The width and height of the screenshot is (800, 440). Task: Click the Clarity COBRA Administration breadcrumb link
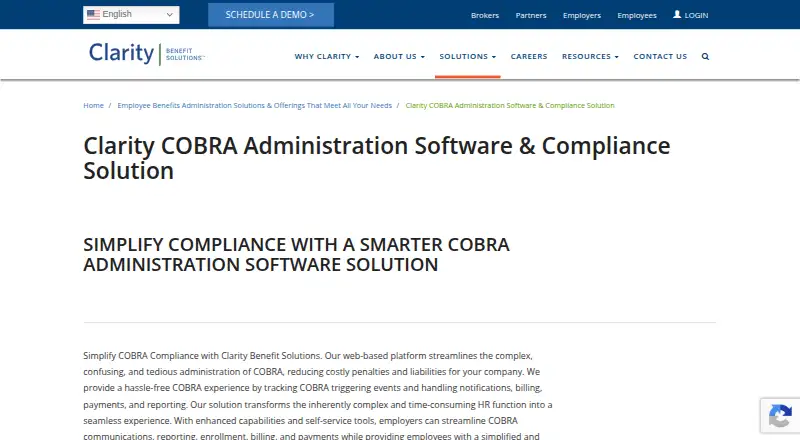coord(510,106)
